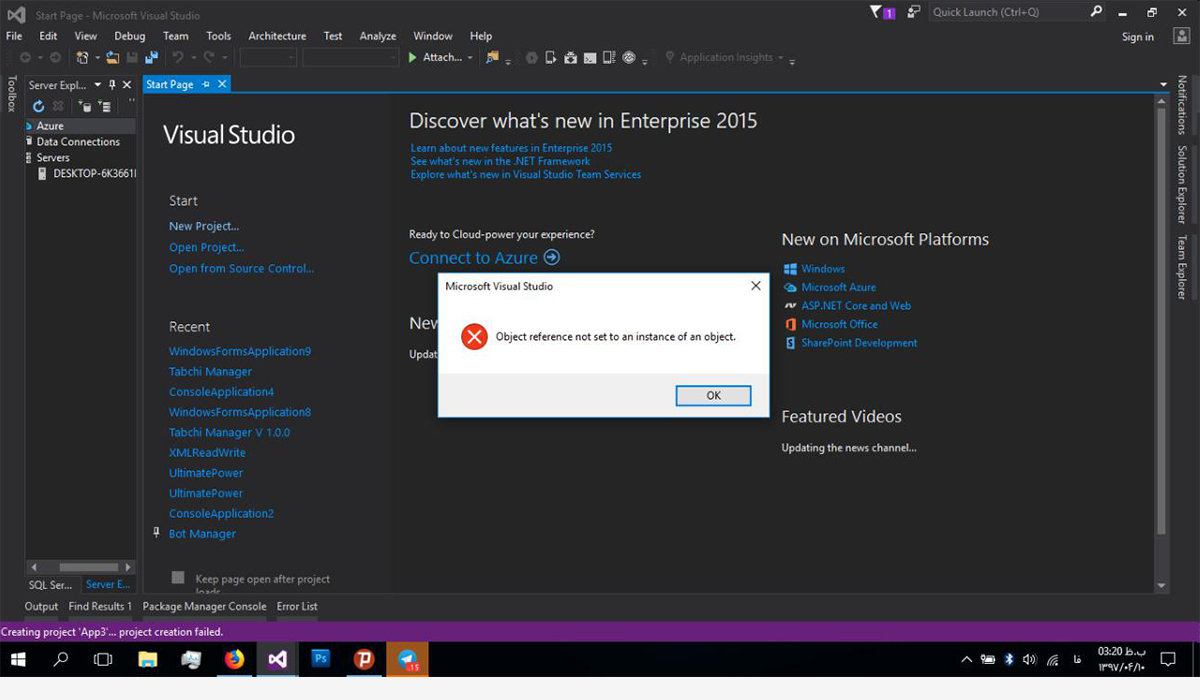Click the Quick Launch search box
This screenshot has width=1200, height=700.
pyautogui.click(x=1008, y=12)
